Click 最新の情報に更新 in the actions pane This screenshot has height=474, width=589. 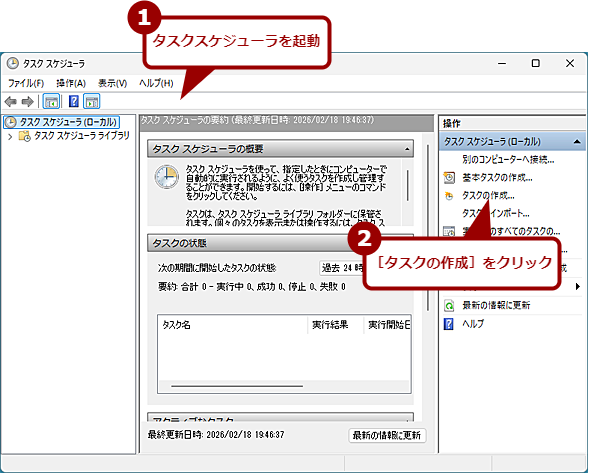[496, 305]
